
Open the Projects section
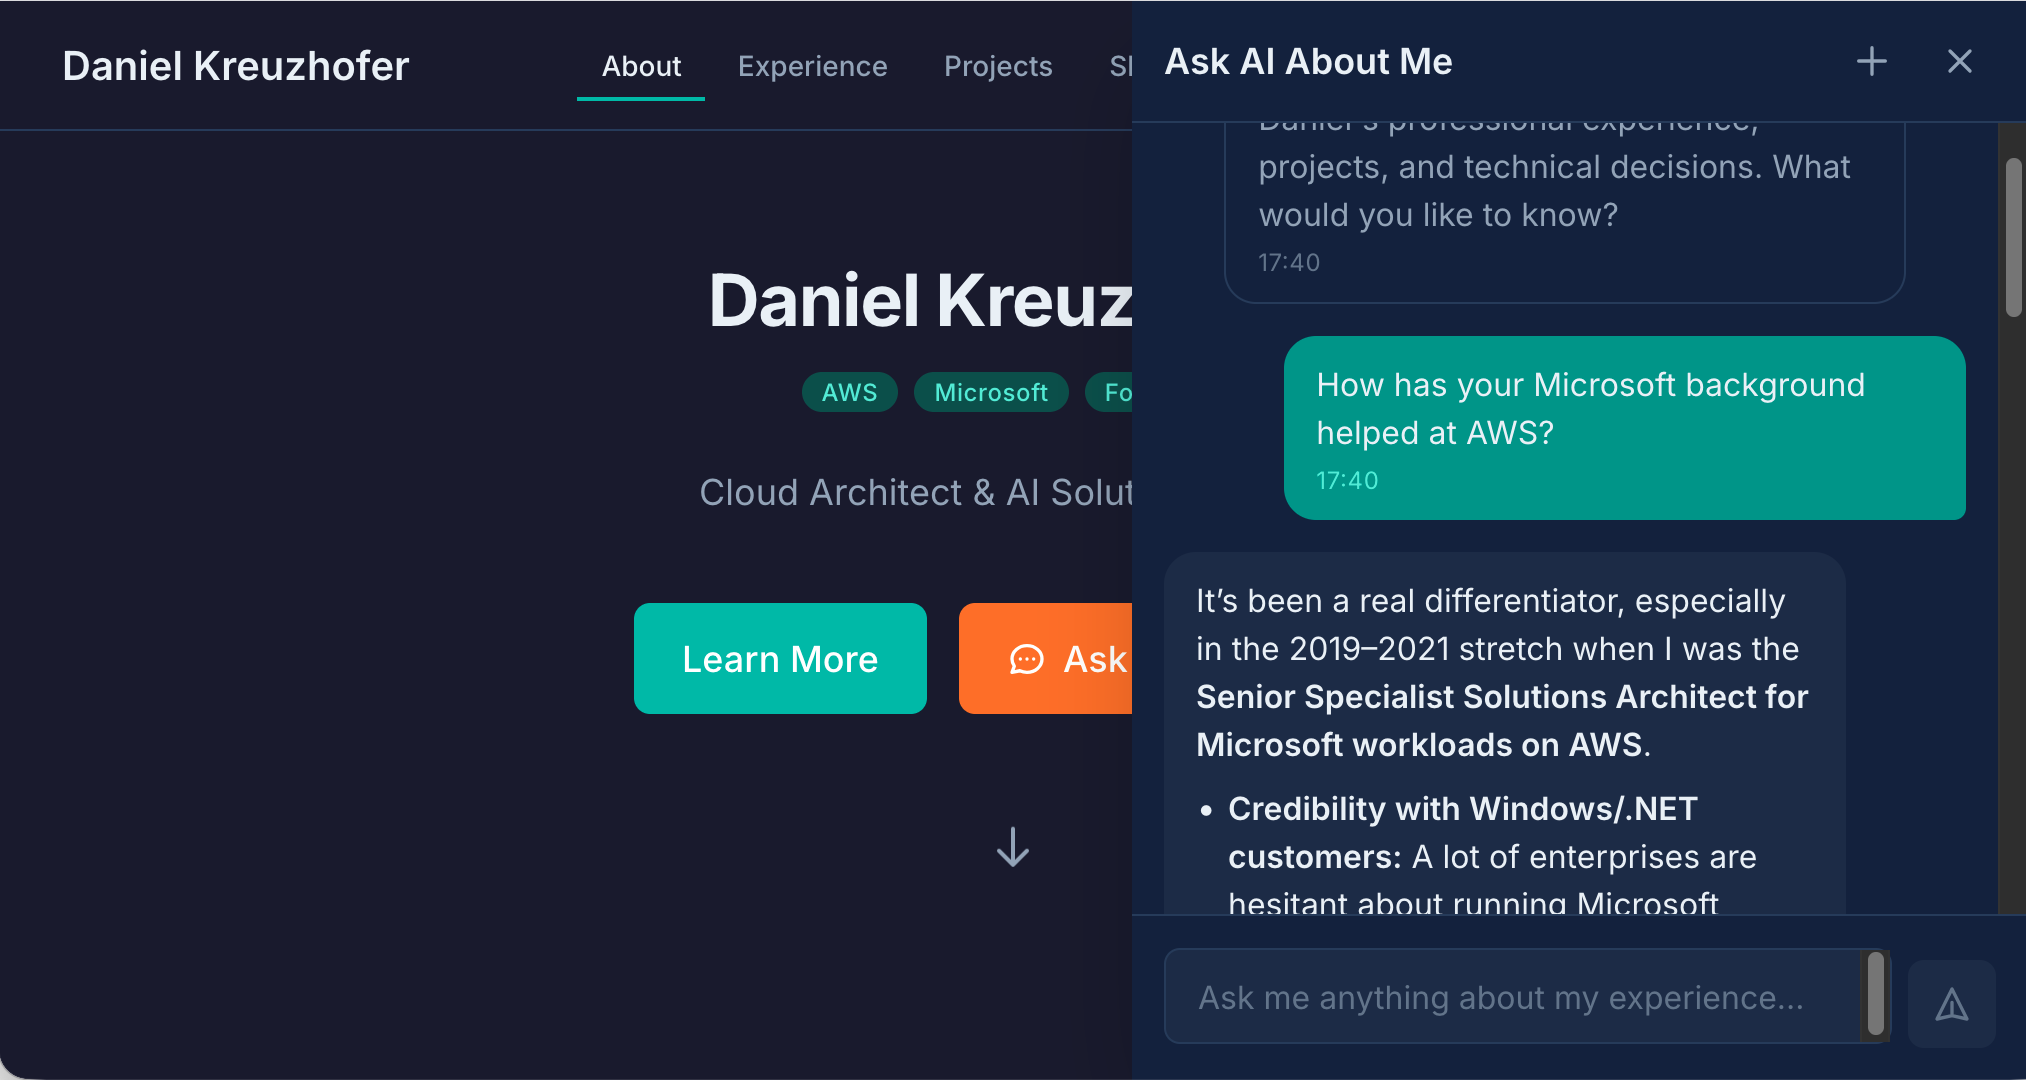click(x=998, y=66)
